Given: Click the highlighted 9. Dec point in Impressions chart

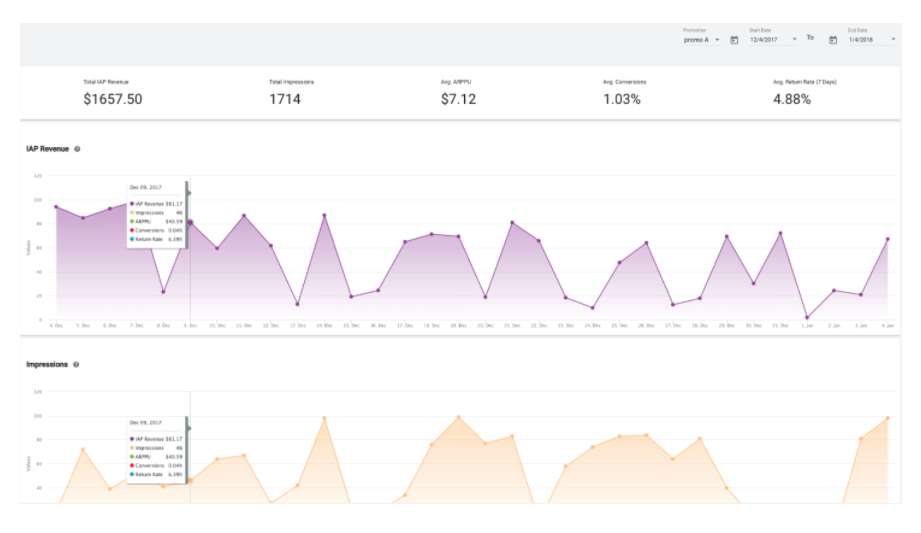Looking at the screenshot, I should (190, 481).
